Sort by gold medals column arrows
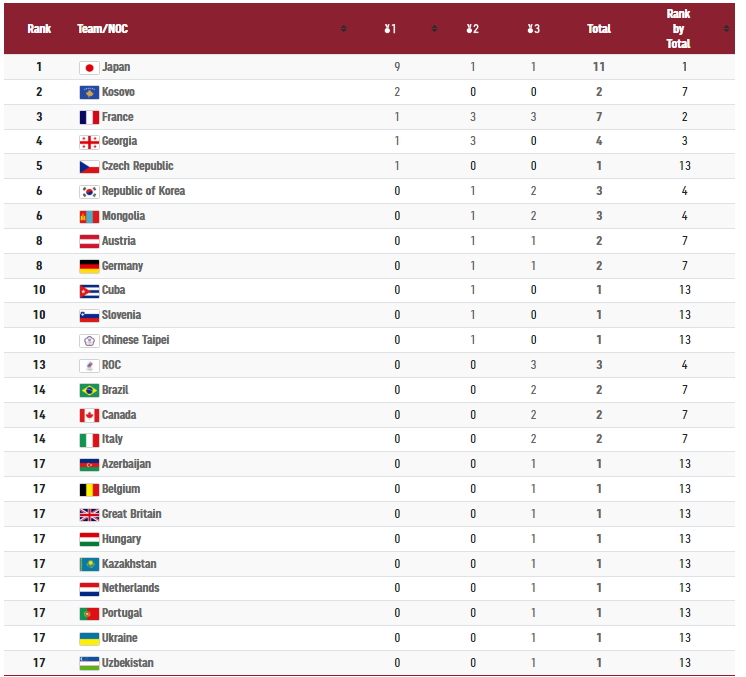This screenshot has height=677, width=746. (434, 29)
